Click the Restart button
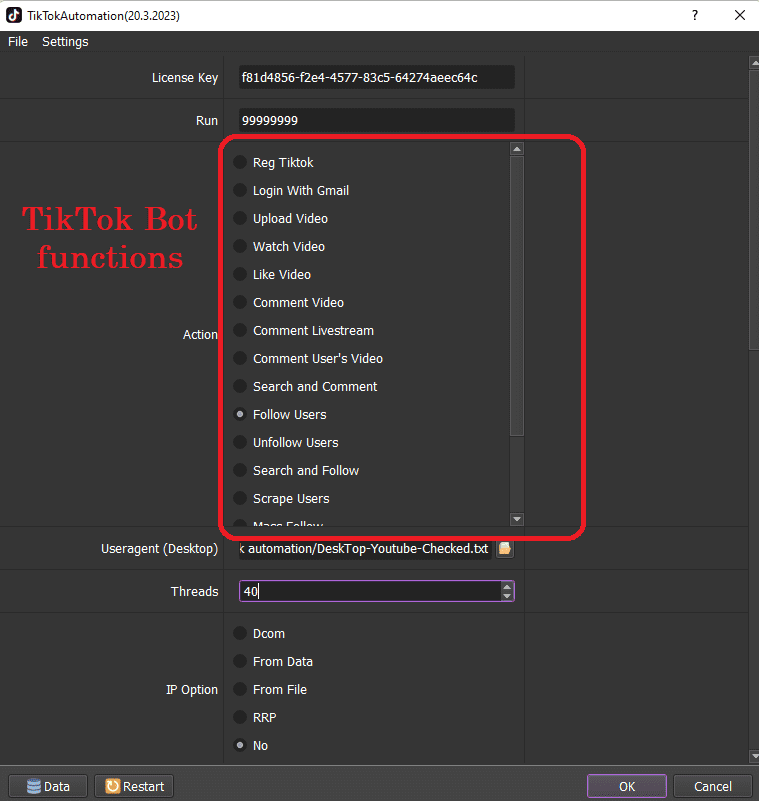 [134, 786]
